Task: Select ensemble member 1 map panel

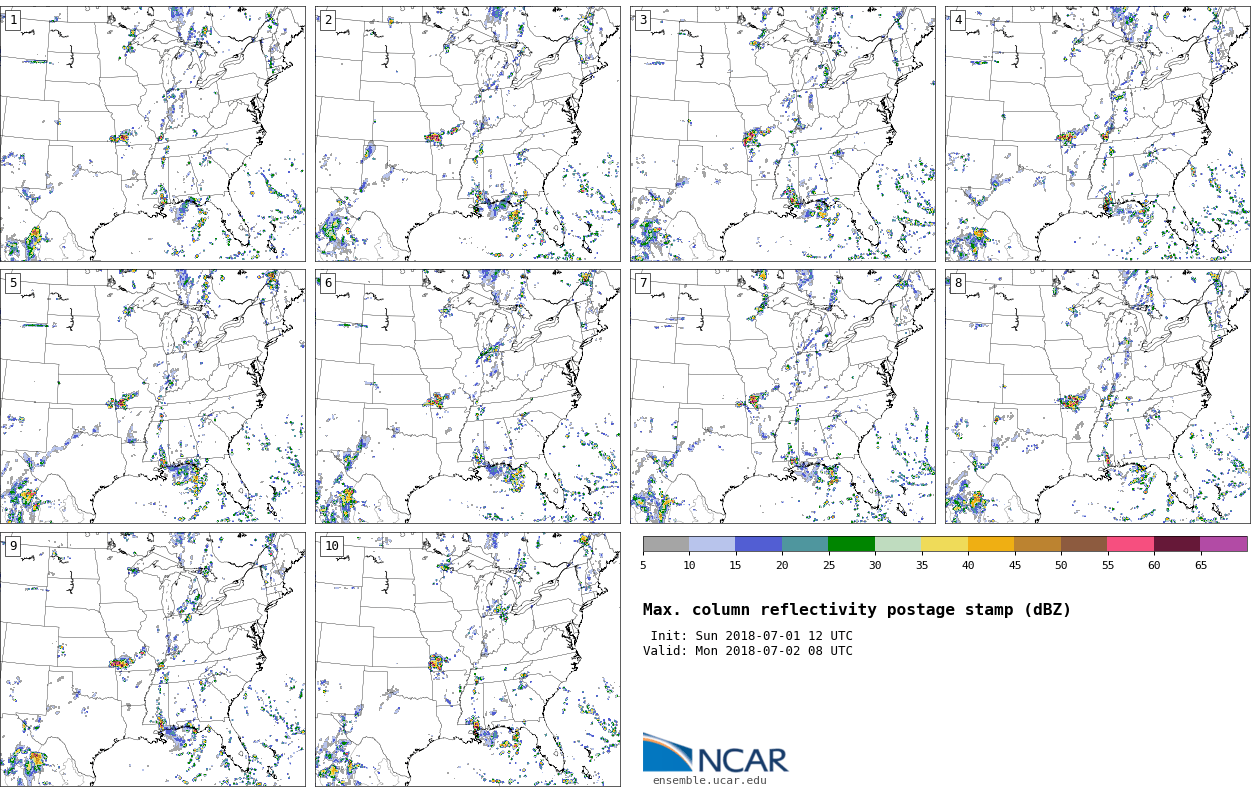Action: (x=152, y=134)
